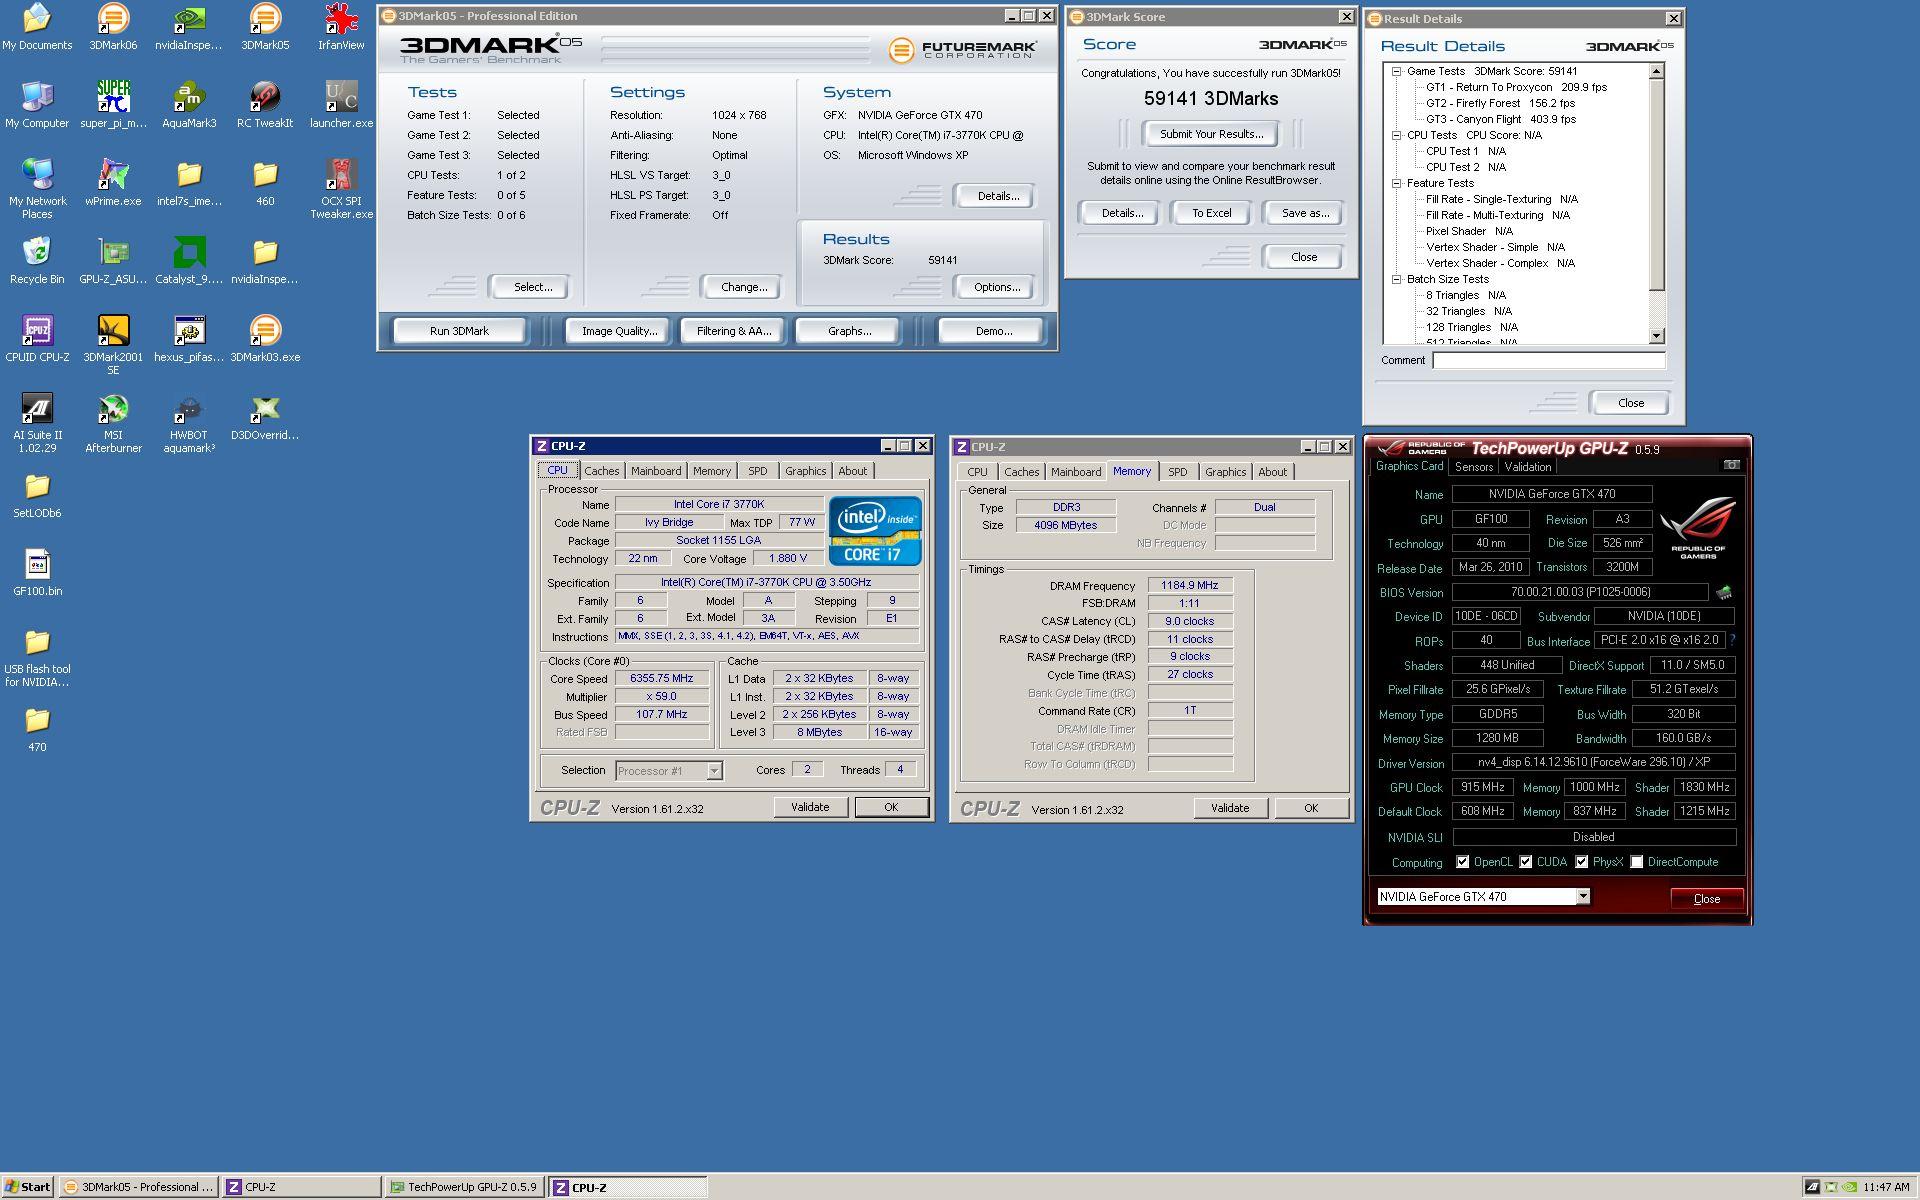Click the Result Details scrollbar down arrow
Image resolution: width=1920 pixels, height=1200 pixels.
pyautogui.click(x=1656, y=336)
